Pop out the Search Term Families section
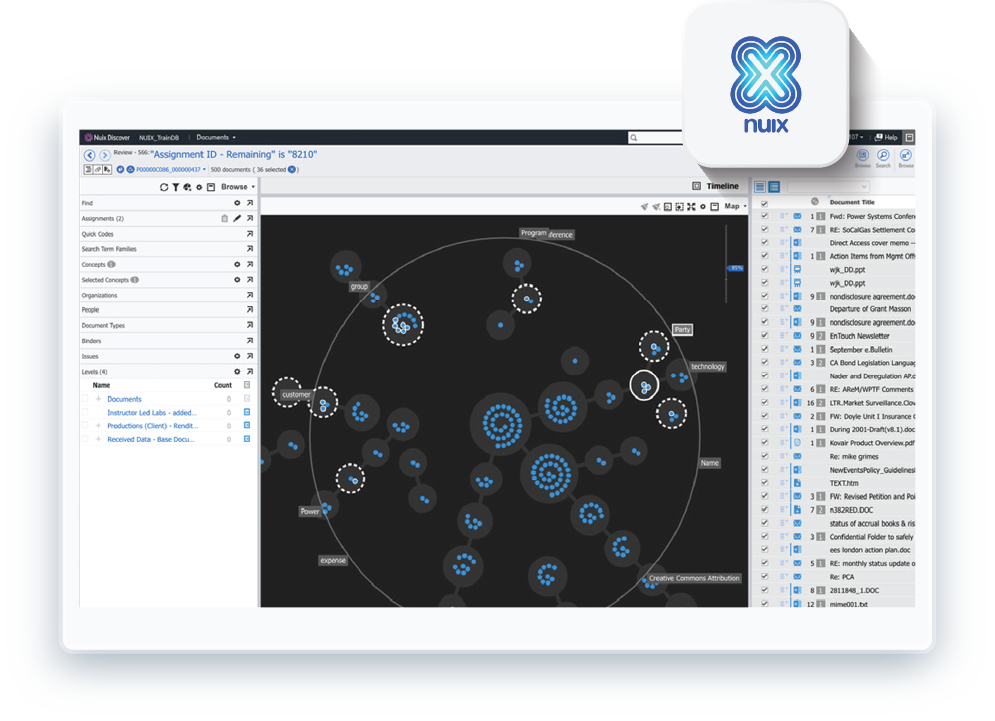The width and height of the screenshot is (995, 721). [x=250, y=249]
